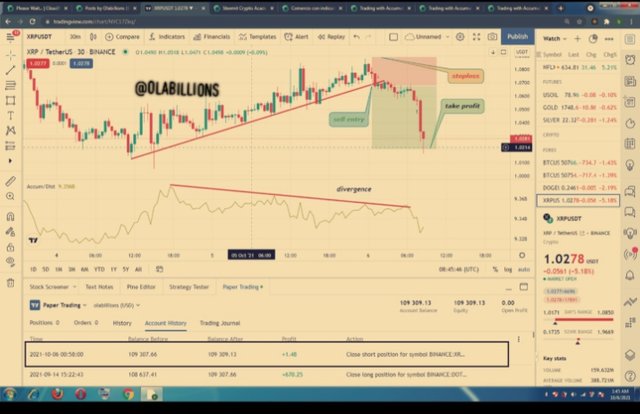This screenshot has height=414, width=640.
Task: Click the red 1.0277 sell button
Action: coord(38,63)
